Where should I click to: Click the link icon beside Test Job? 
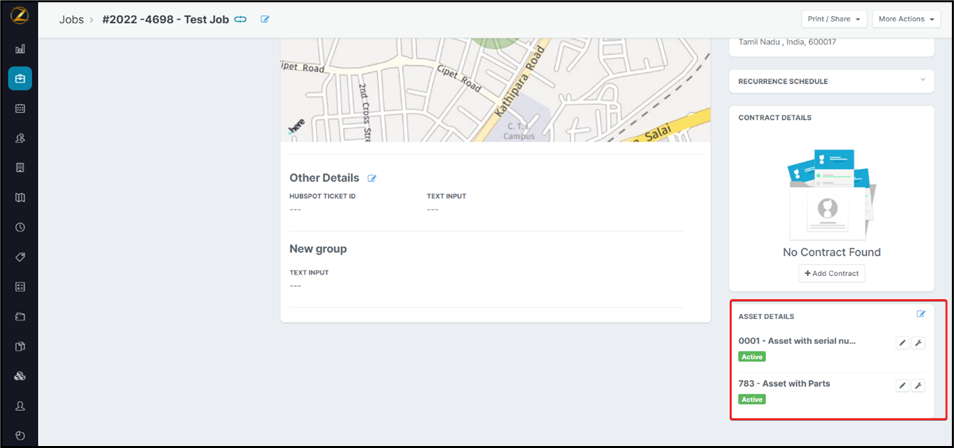pyautogui.click(x=241, y=19)
